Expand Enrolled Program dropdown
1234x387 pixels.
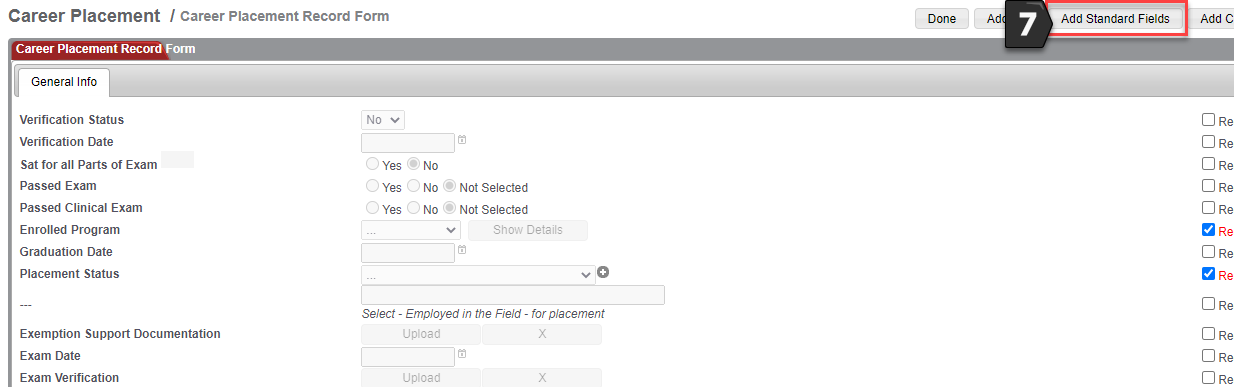(x=410, y=230)
